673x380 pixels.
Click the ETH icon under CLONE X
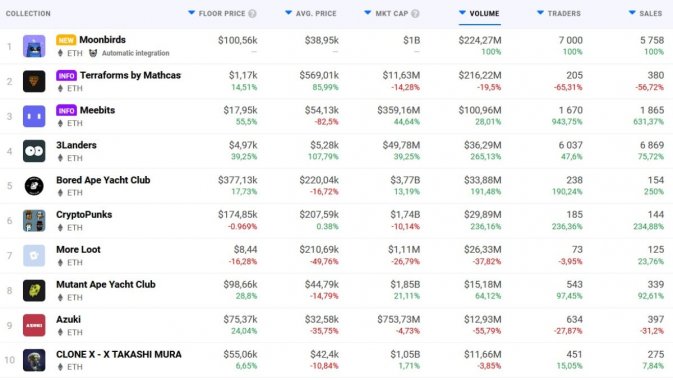pyautogui.click(x=60, y=367)
